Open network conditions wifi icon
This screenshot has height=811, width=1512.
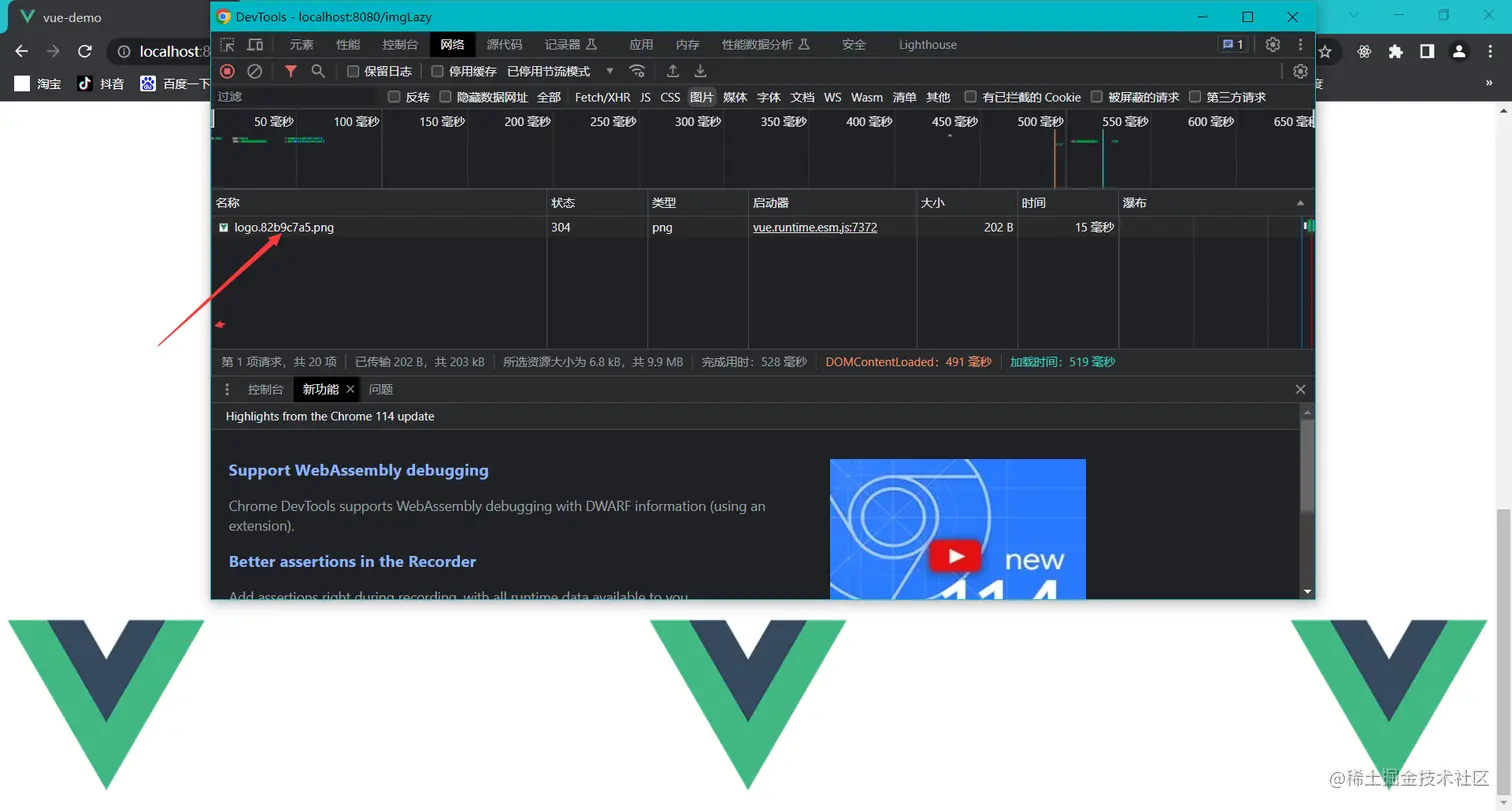637,71
